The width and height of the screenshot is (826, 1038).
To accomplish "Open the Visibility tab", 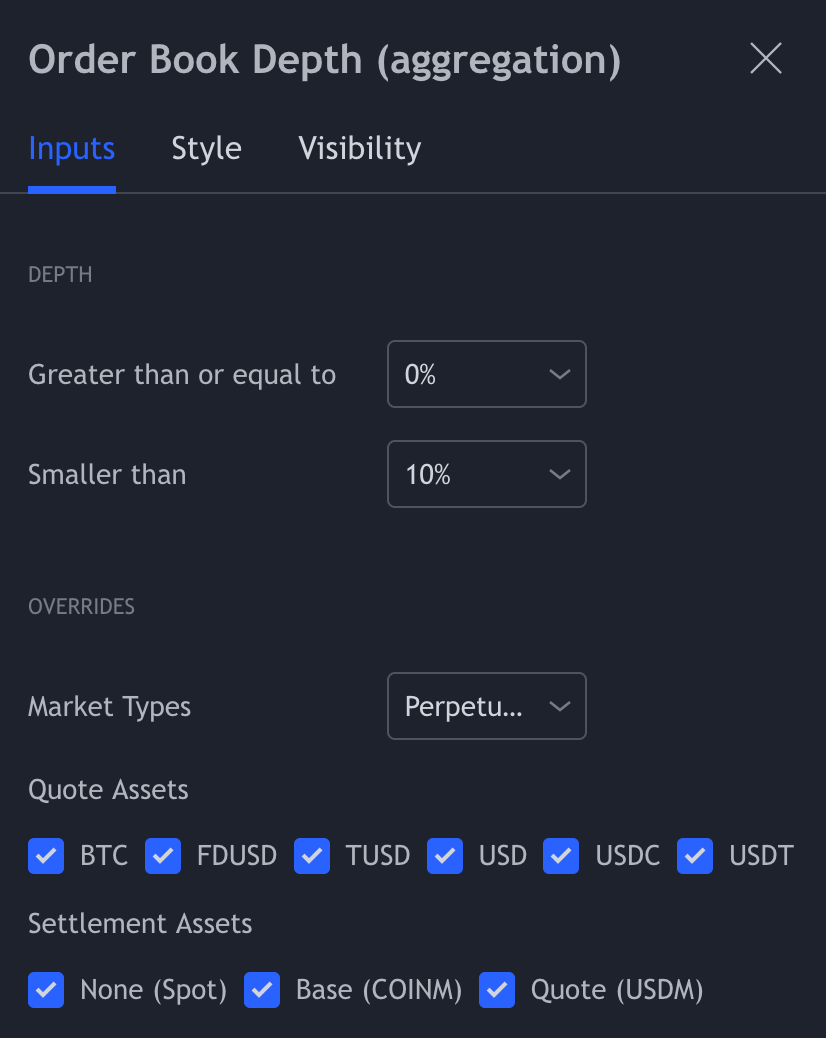I will (x=360, y=149).
